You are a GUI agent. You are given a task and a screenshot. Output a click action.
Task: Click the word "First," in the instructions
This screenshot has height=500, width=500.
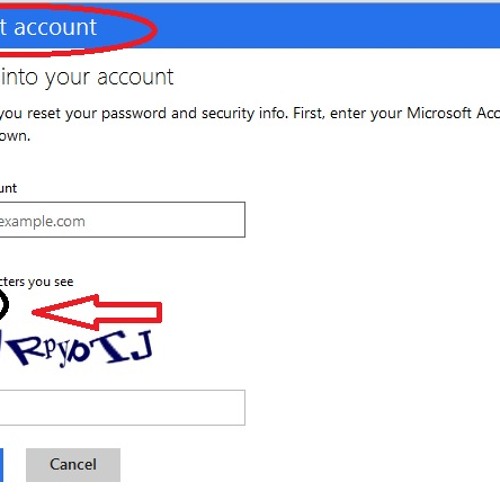(309, 113)
